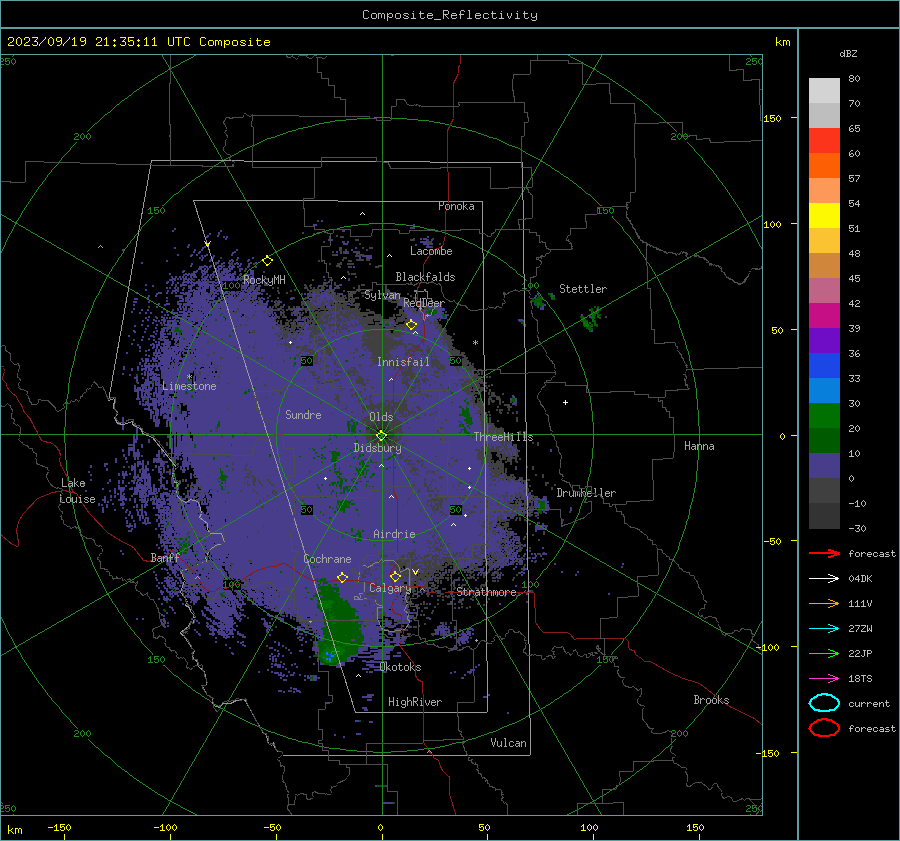
Task: Select the magenta 42 dBZ color swatch
Action: click(x=824, y=315)
